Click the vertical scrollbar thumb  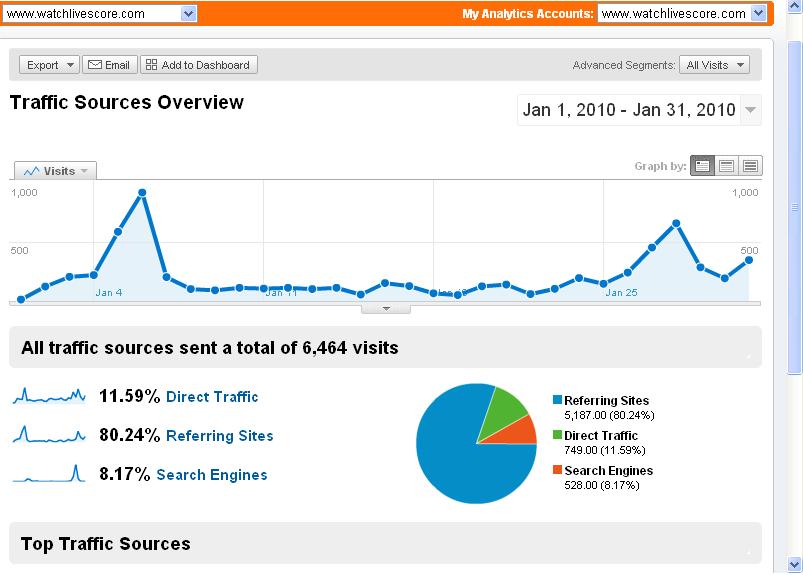tap(795, 207)
